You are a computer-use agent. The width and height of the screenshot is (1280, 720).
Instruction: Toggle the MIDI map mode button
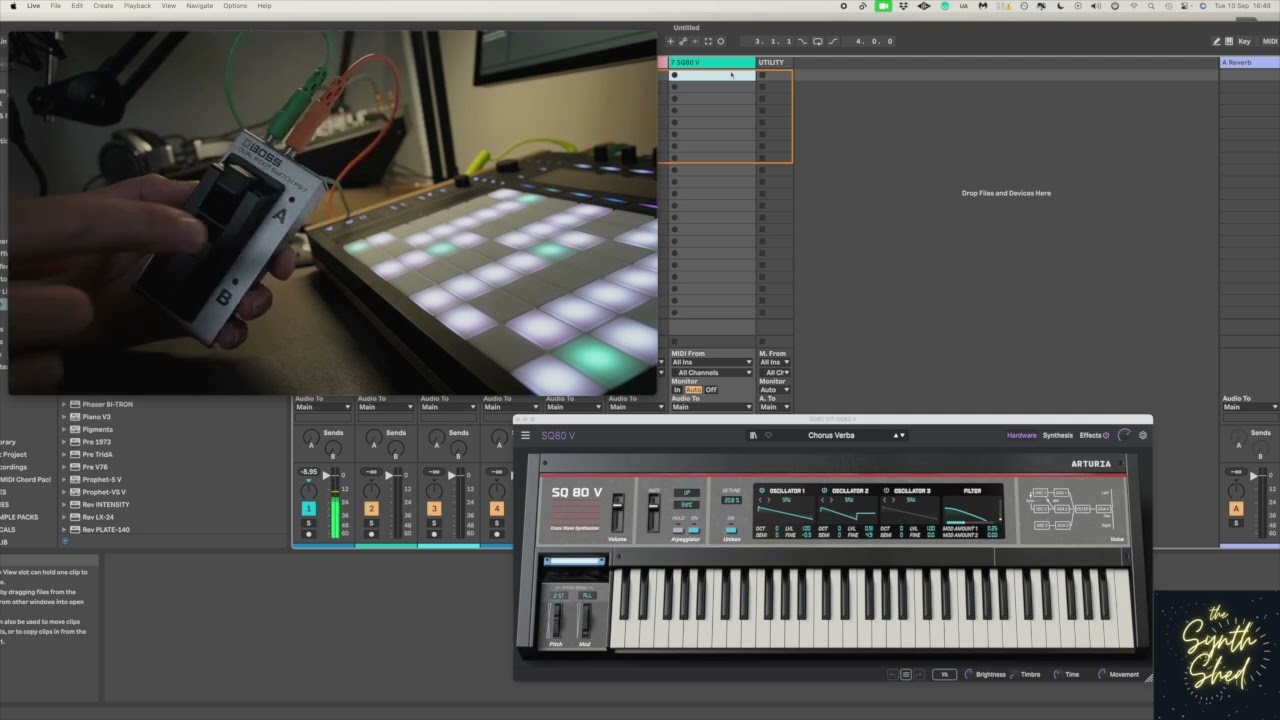pyautogui.click(x=1270, y=41)
